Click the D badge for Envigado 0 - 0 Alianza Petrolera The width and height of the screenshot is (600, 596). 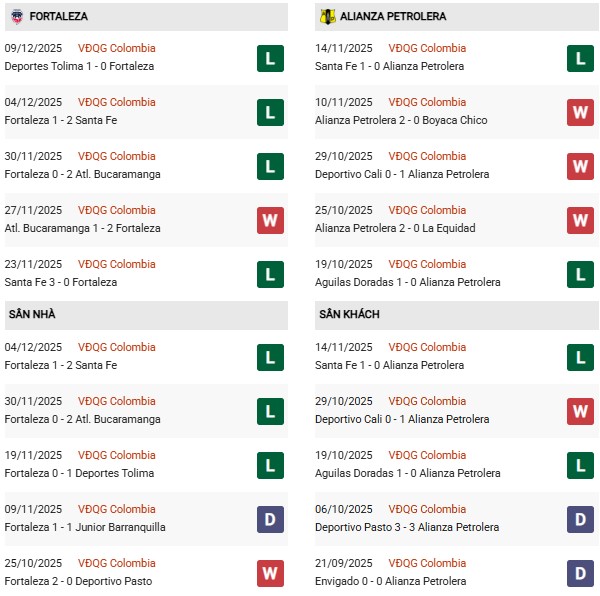point(580,573)
